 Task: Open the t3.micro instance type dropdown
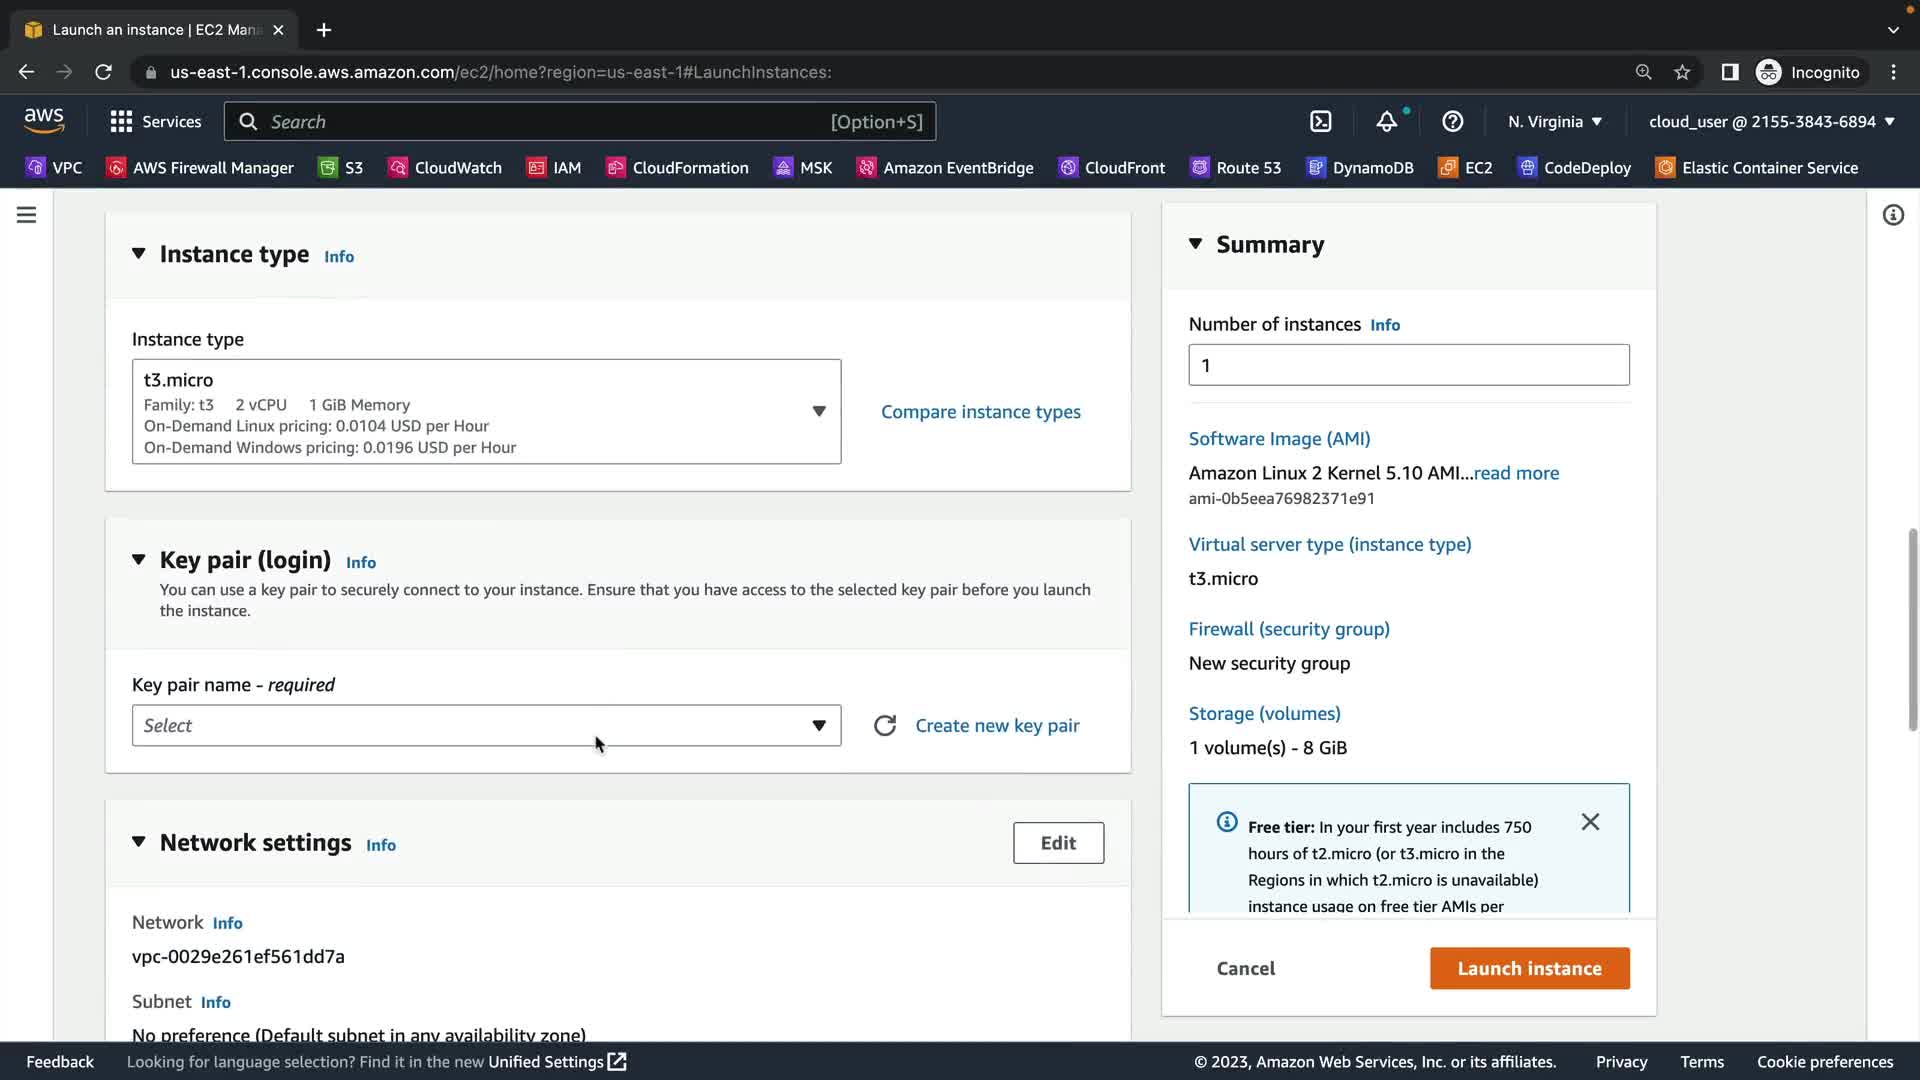[486, 412]
